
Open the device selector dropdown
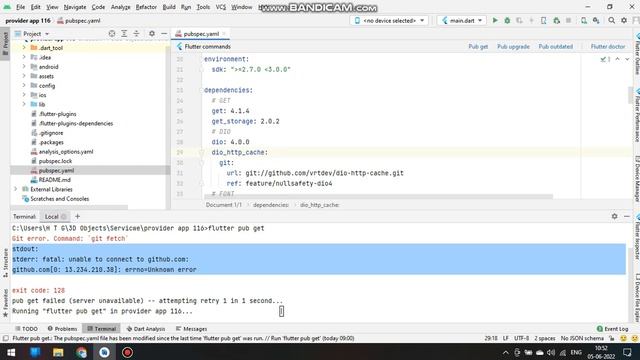(389, 20)
